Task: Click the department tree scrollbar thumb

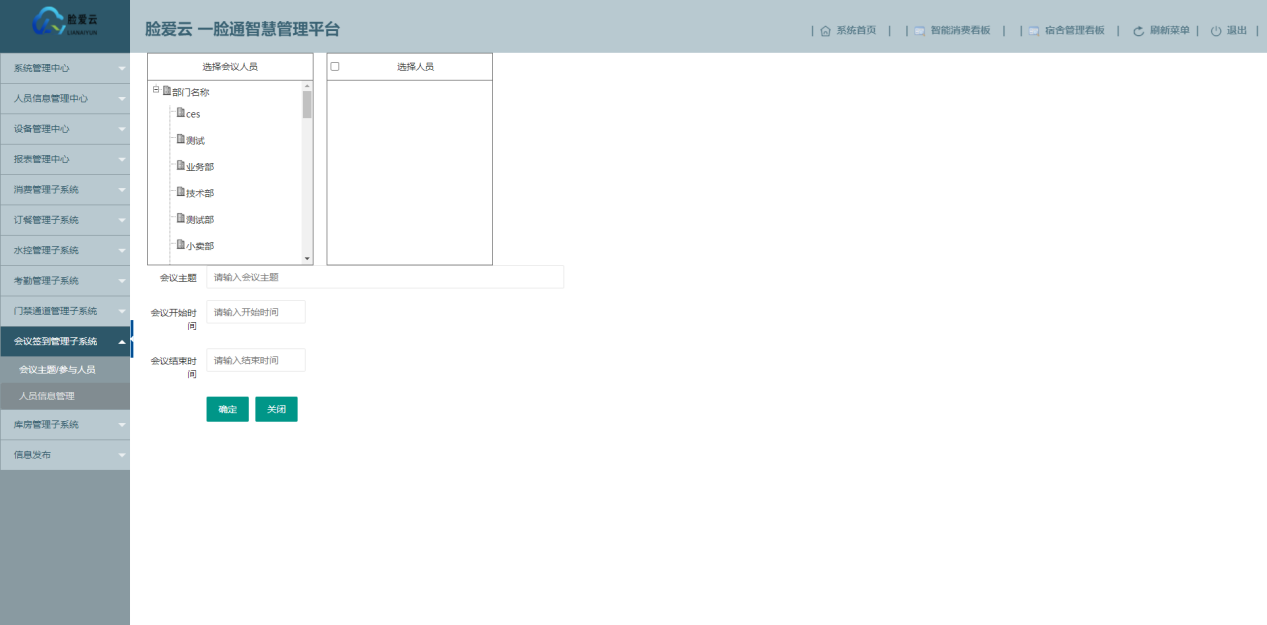Action: [307, 104]
